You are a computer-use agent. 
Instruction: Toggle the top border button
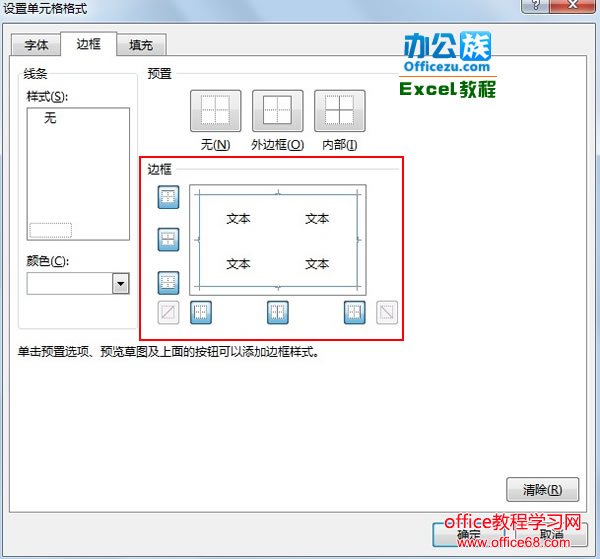pos(168,197)
